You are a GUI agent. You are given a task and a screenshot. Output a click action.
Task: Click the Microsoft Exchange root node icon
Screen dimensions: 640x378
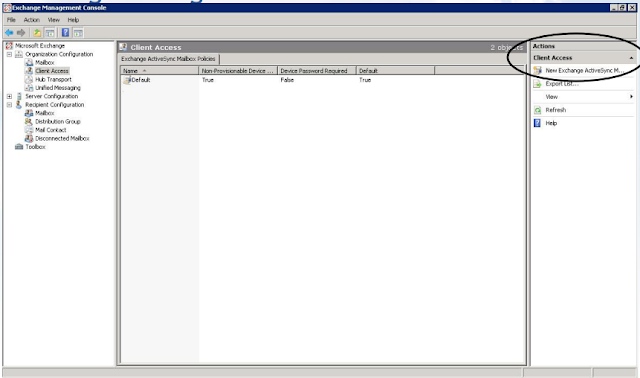point(9,46)
